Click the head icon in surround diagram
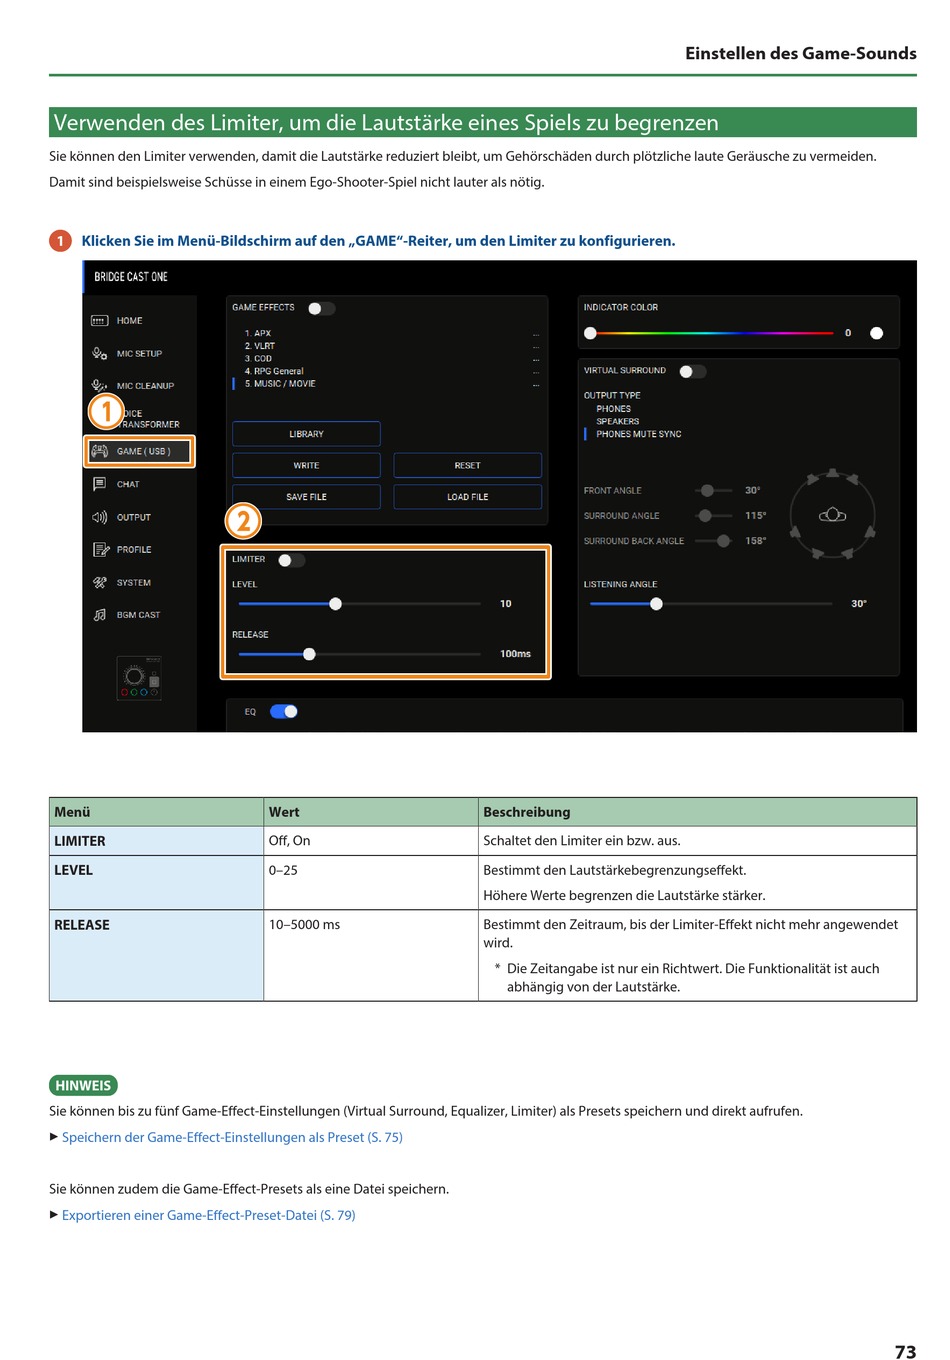Image resolution: width=950 pixels, height=1360 pixels. [x=832, y=515]
